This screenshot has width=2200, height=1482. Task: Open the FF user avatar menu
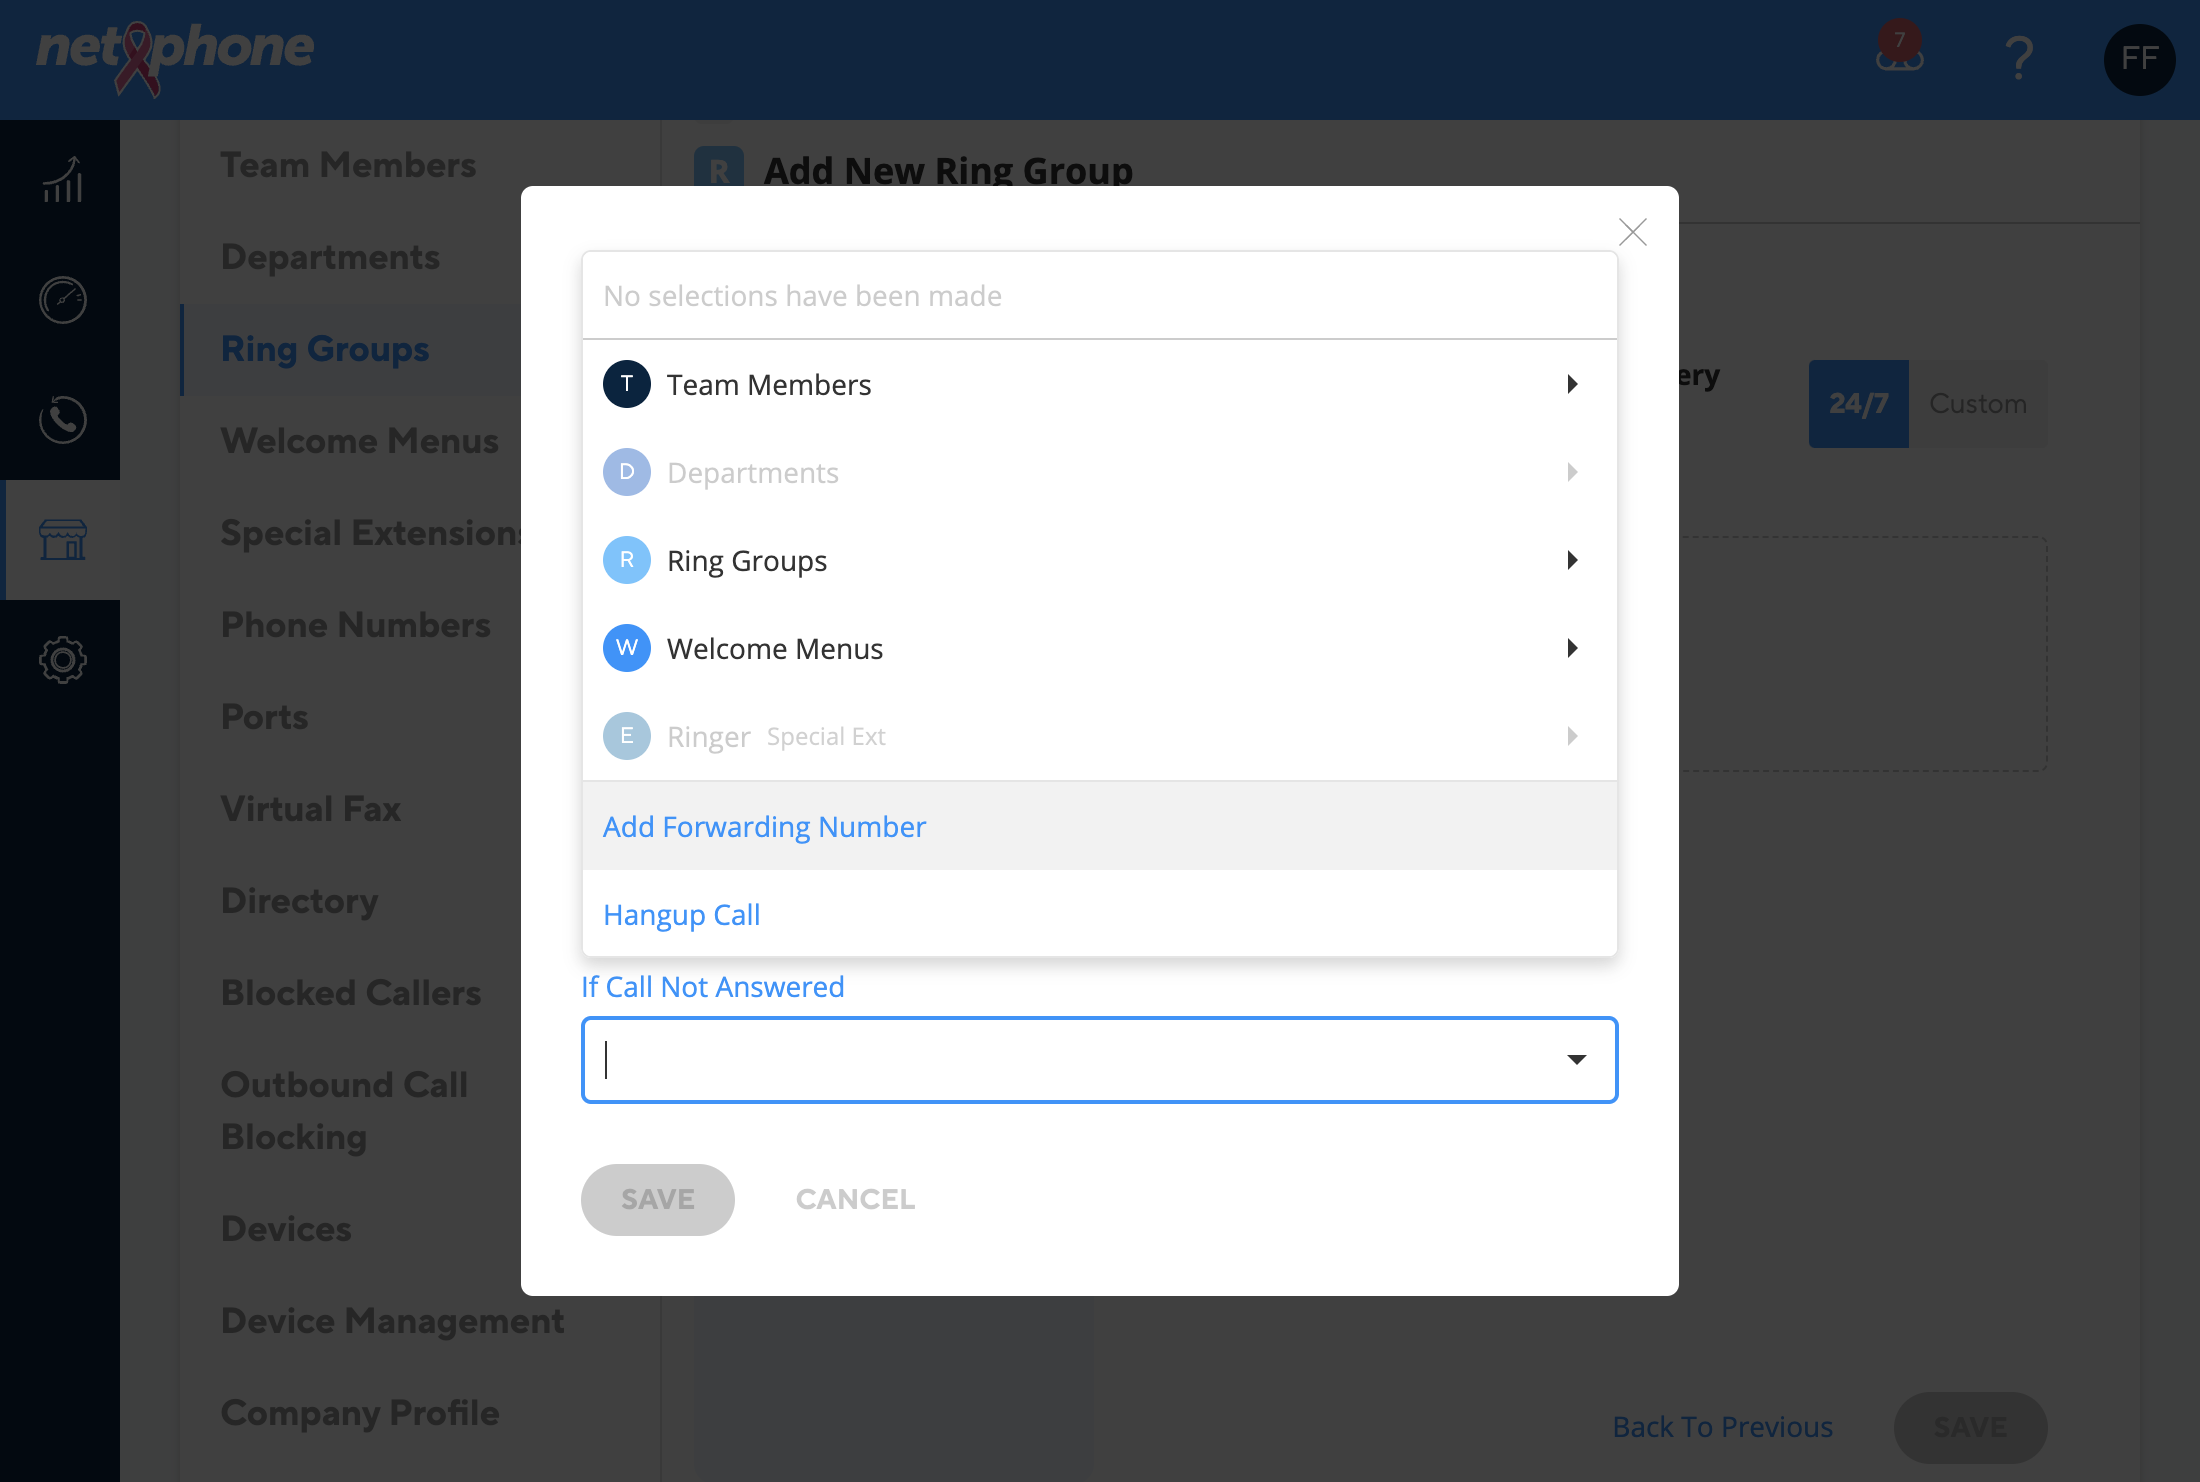click(x=2139, y=59)
